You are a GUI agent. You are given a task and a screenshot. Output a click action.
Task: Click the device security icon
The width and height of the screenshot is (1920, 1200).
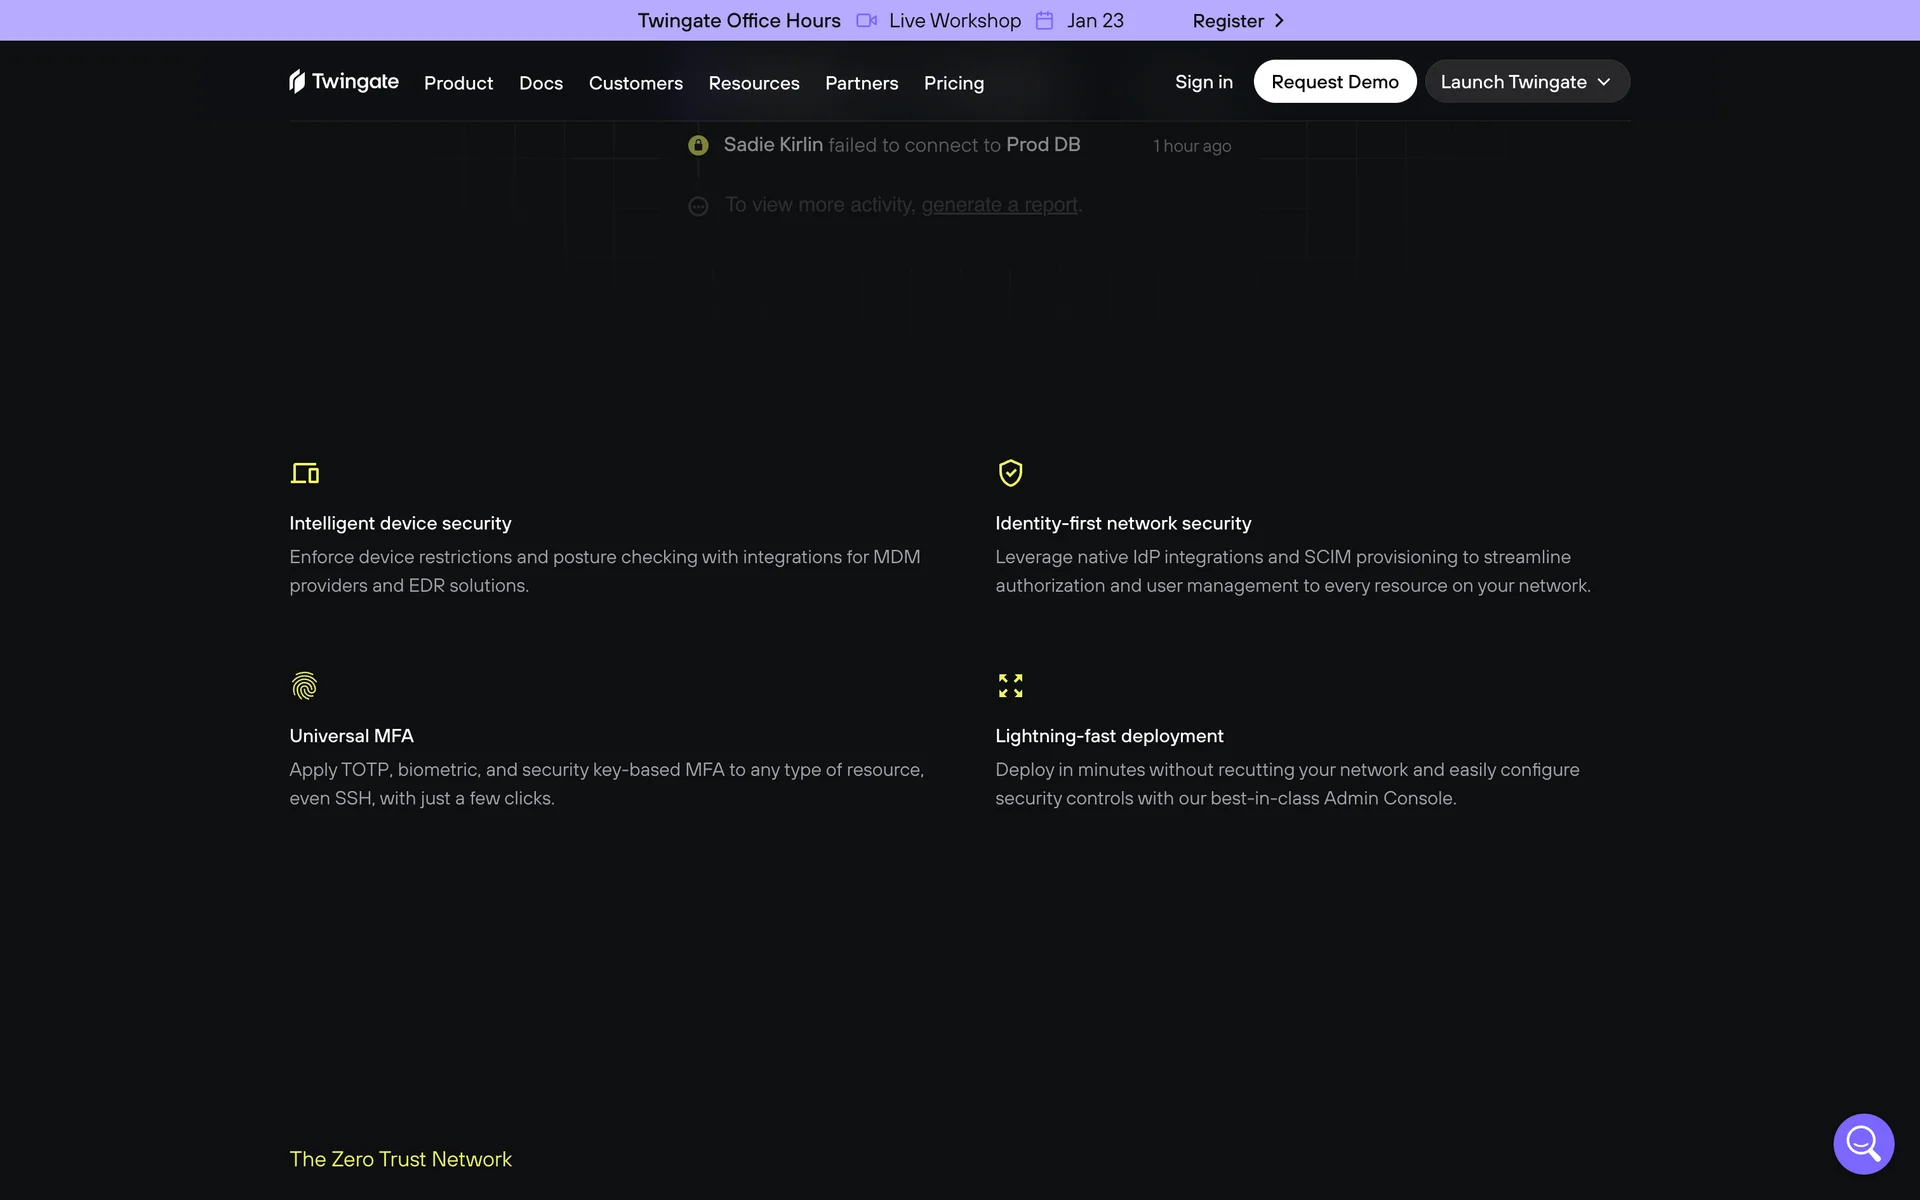(x=305, y=473)
